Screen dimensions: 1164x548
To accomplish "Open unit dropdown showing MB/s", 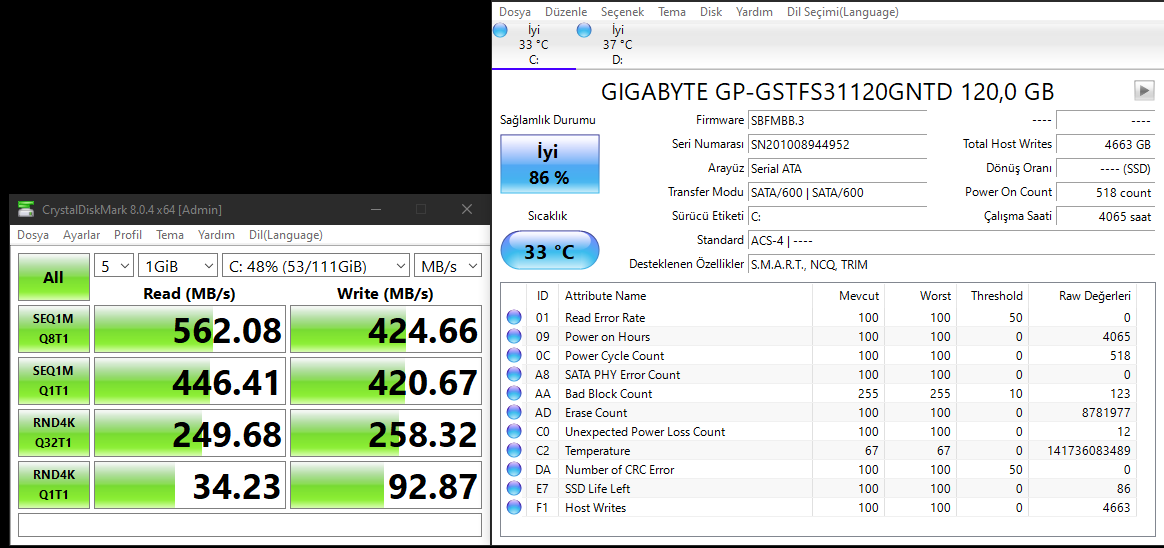I will click(448, 266).
